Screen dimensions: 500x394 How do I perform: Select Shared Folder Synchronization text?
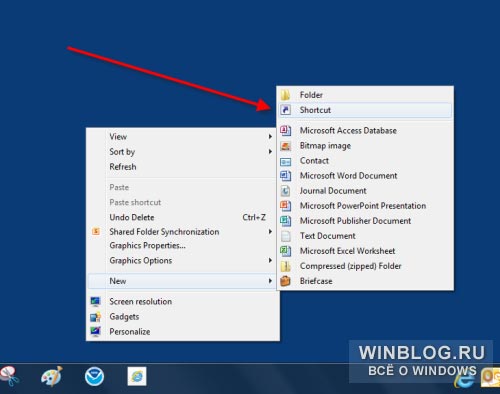pyautogui.click(x=164, y=232)
